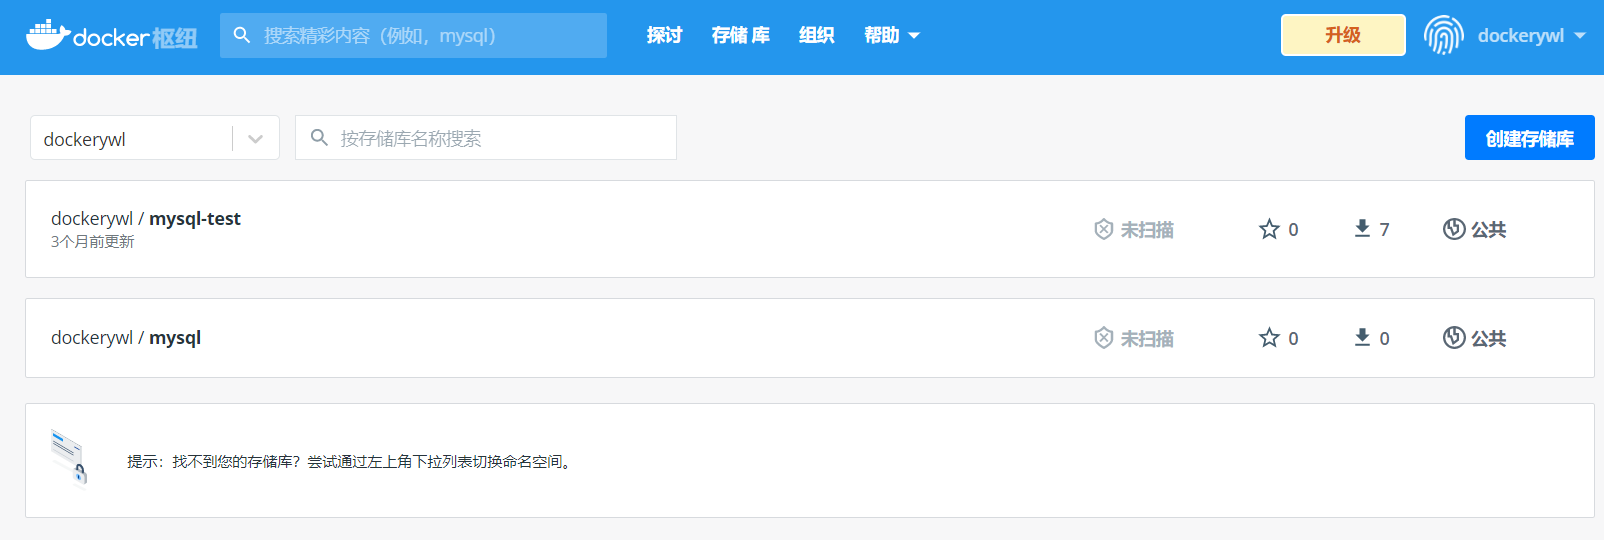The image size is (1604, 540).
Task: Click the docker 枢纽 brand text
Action: click(x=135, y=38)
